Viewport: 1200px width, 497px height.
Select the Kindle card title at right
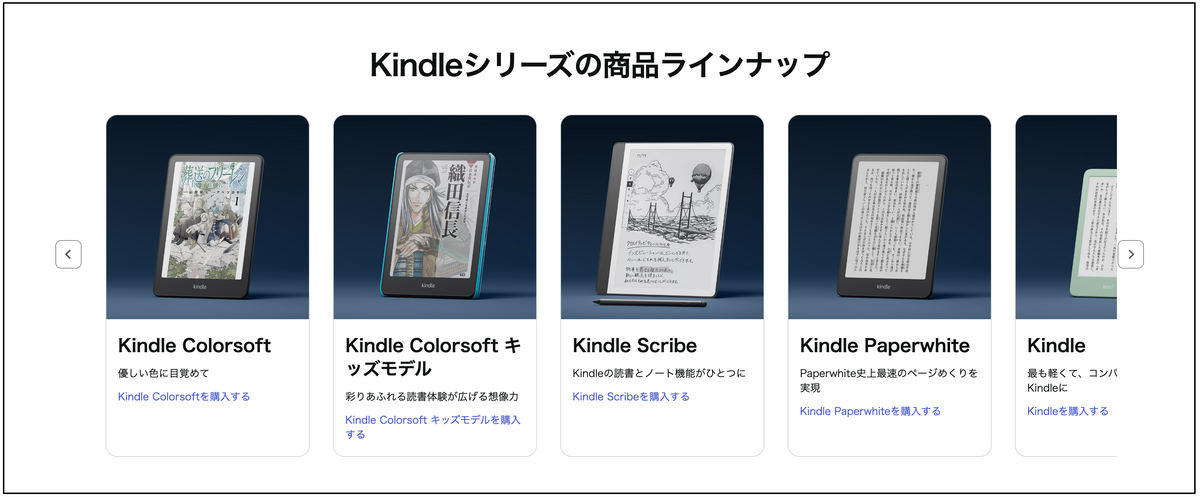(x=1056, y=346)
